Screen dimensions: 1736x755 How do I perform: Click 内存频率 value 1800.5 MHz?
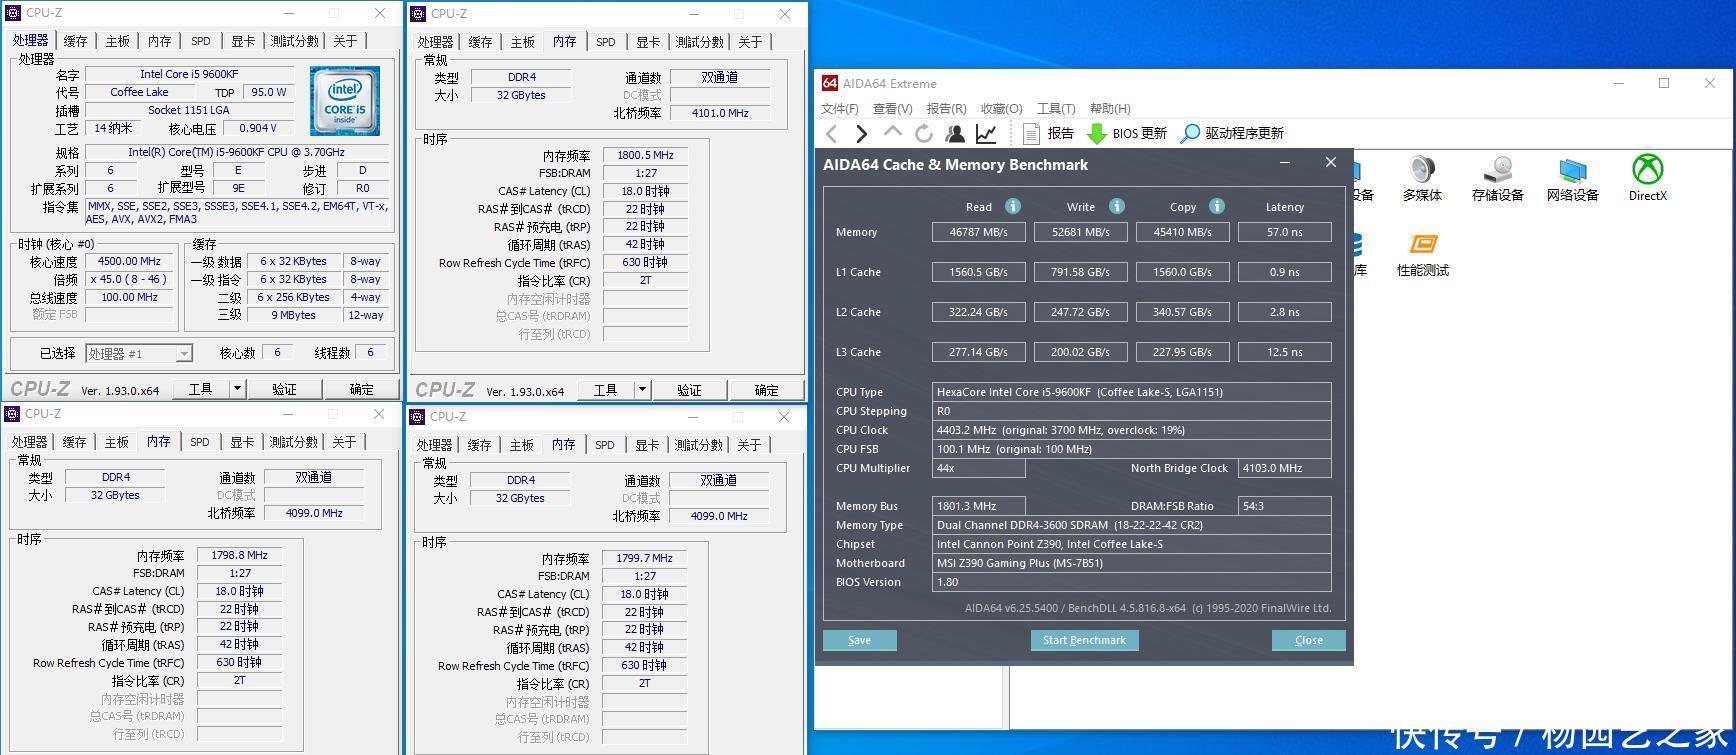pos(645,155)
